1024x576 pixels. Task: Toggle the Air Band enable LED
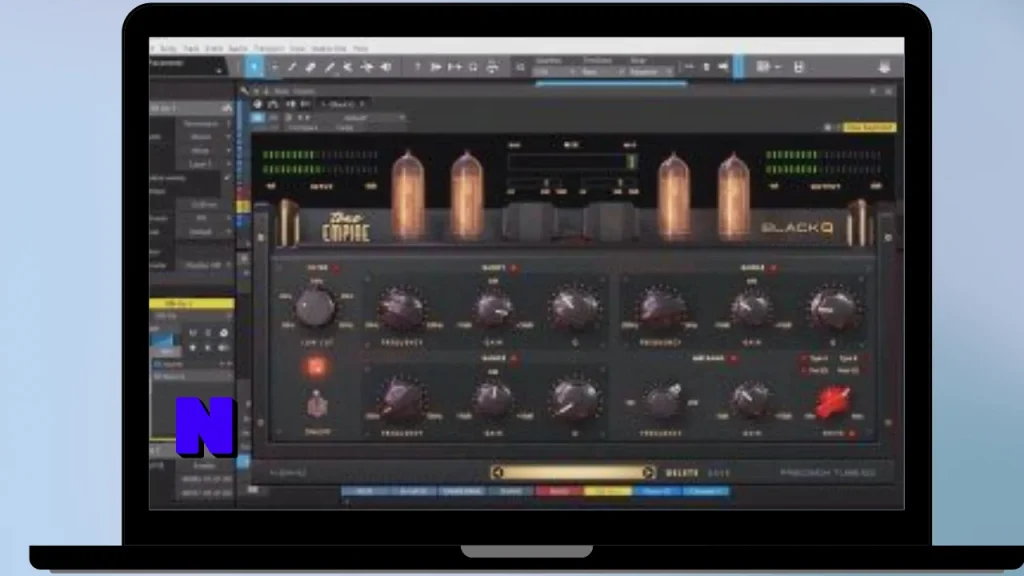click(x=733, y=359)
